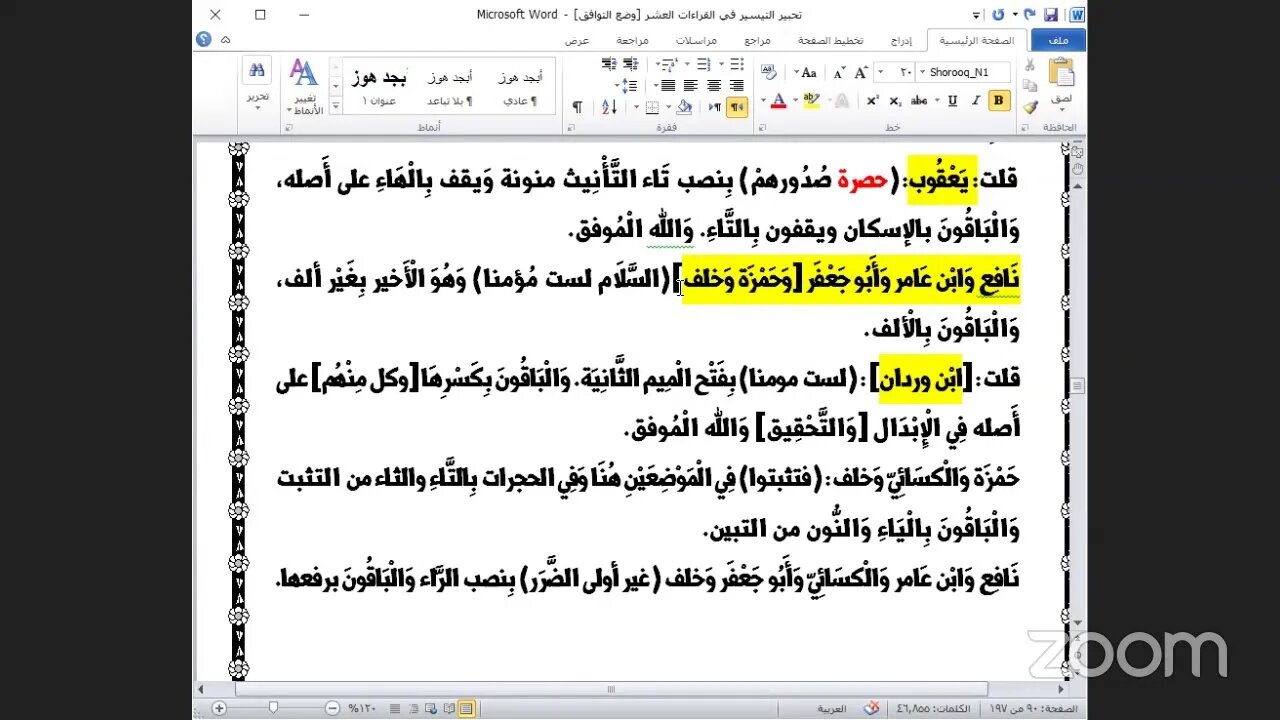Click the Paste clipboard icon
This screenshot has width=1280, height=720.
pos(1060,72)
